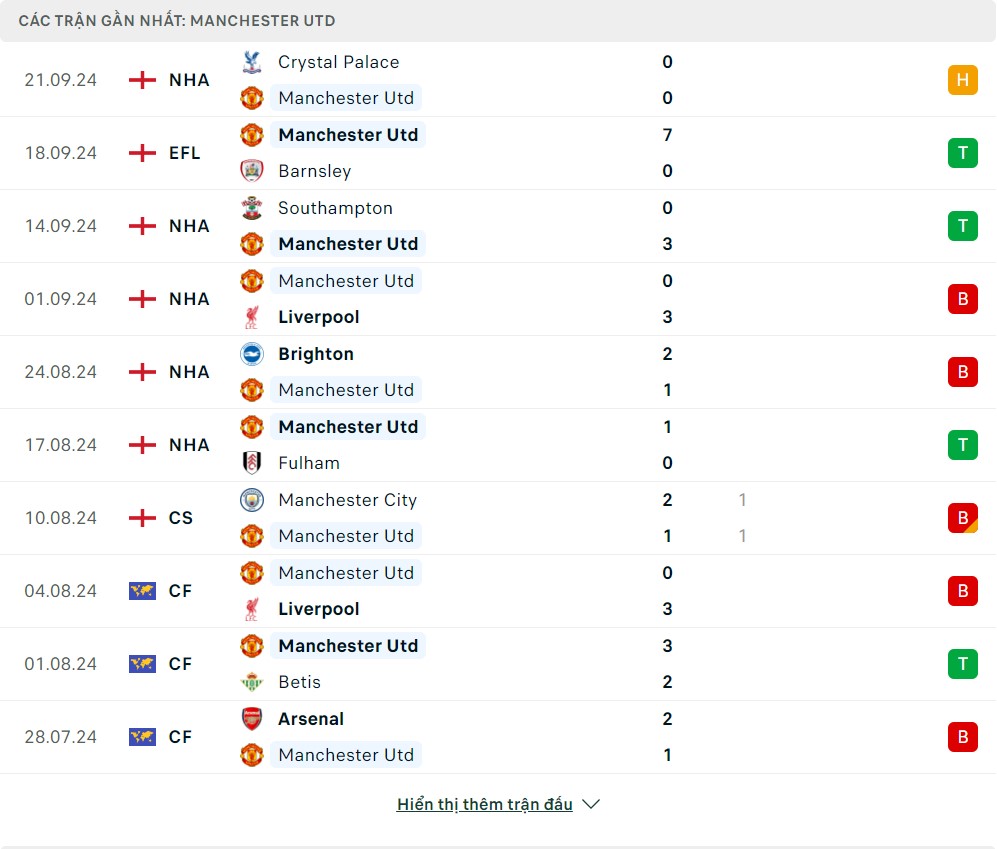Image resolution: width=997 pixels, height=849 pixels.
Task: Open the Liverpool team link on 01.09.24
Action: tap(318, 317)
